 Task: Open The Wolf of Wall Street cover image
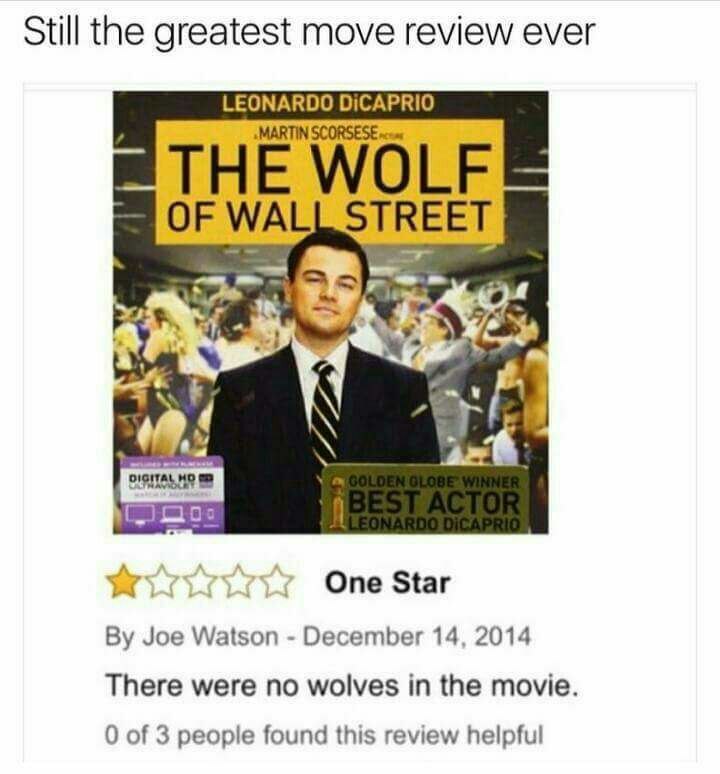pyautogui.click(x=330, y=312)
